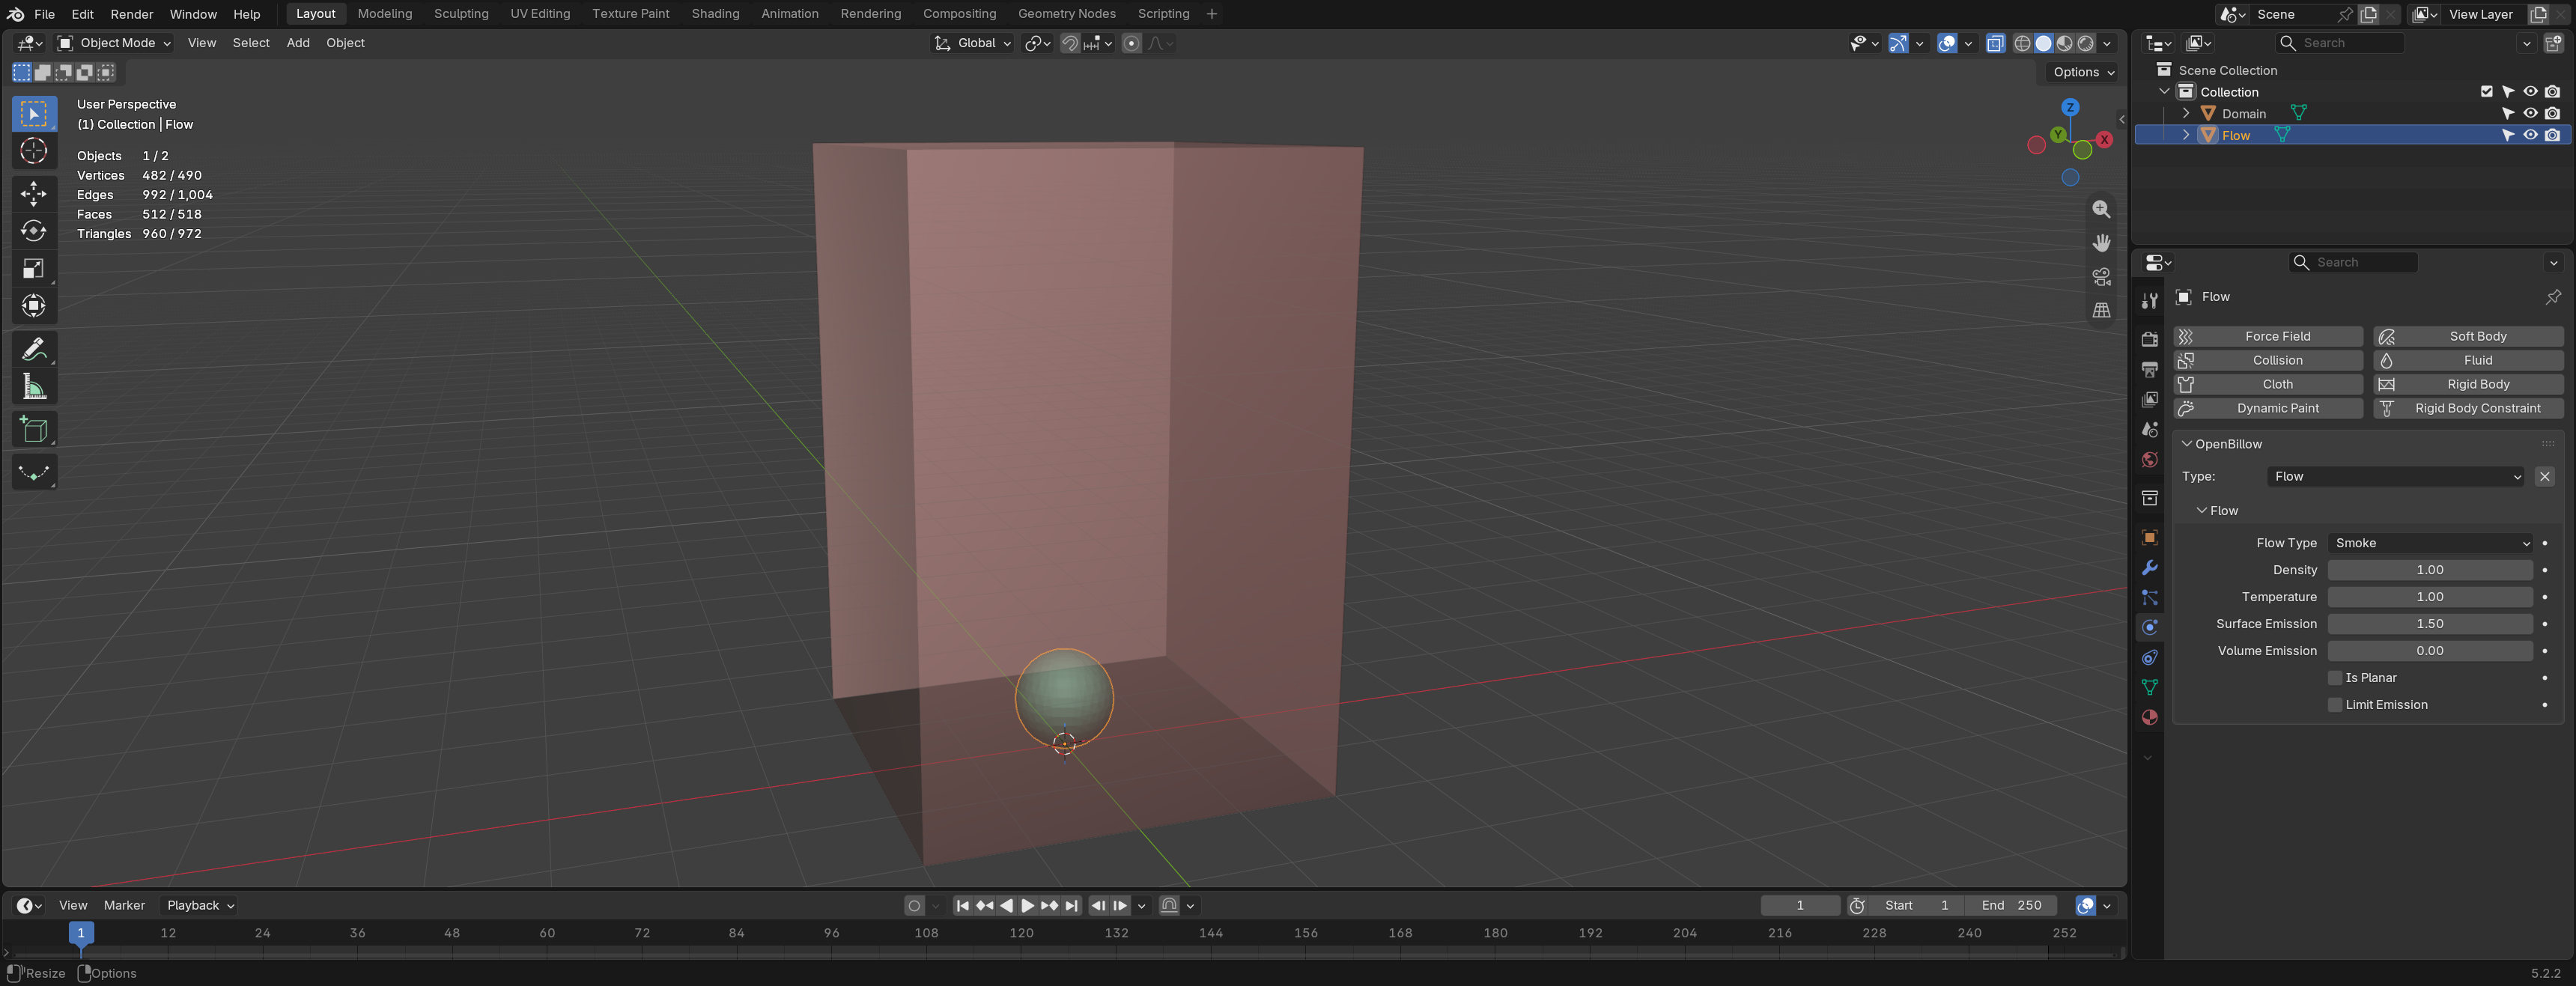This screenshot has width=2576, height=986.
Task: Expand the Domain object in outliner
Action: pos(2186,113)
